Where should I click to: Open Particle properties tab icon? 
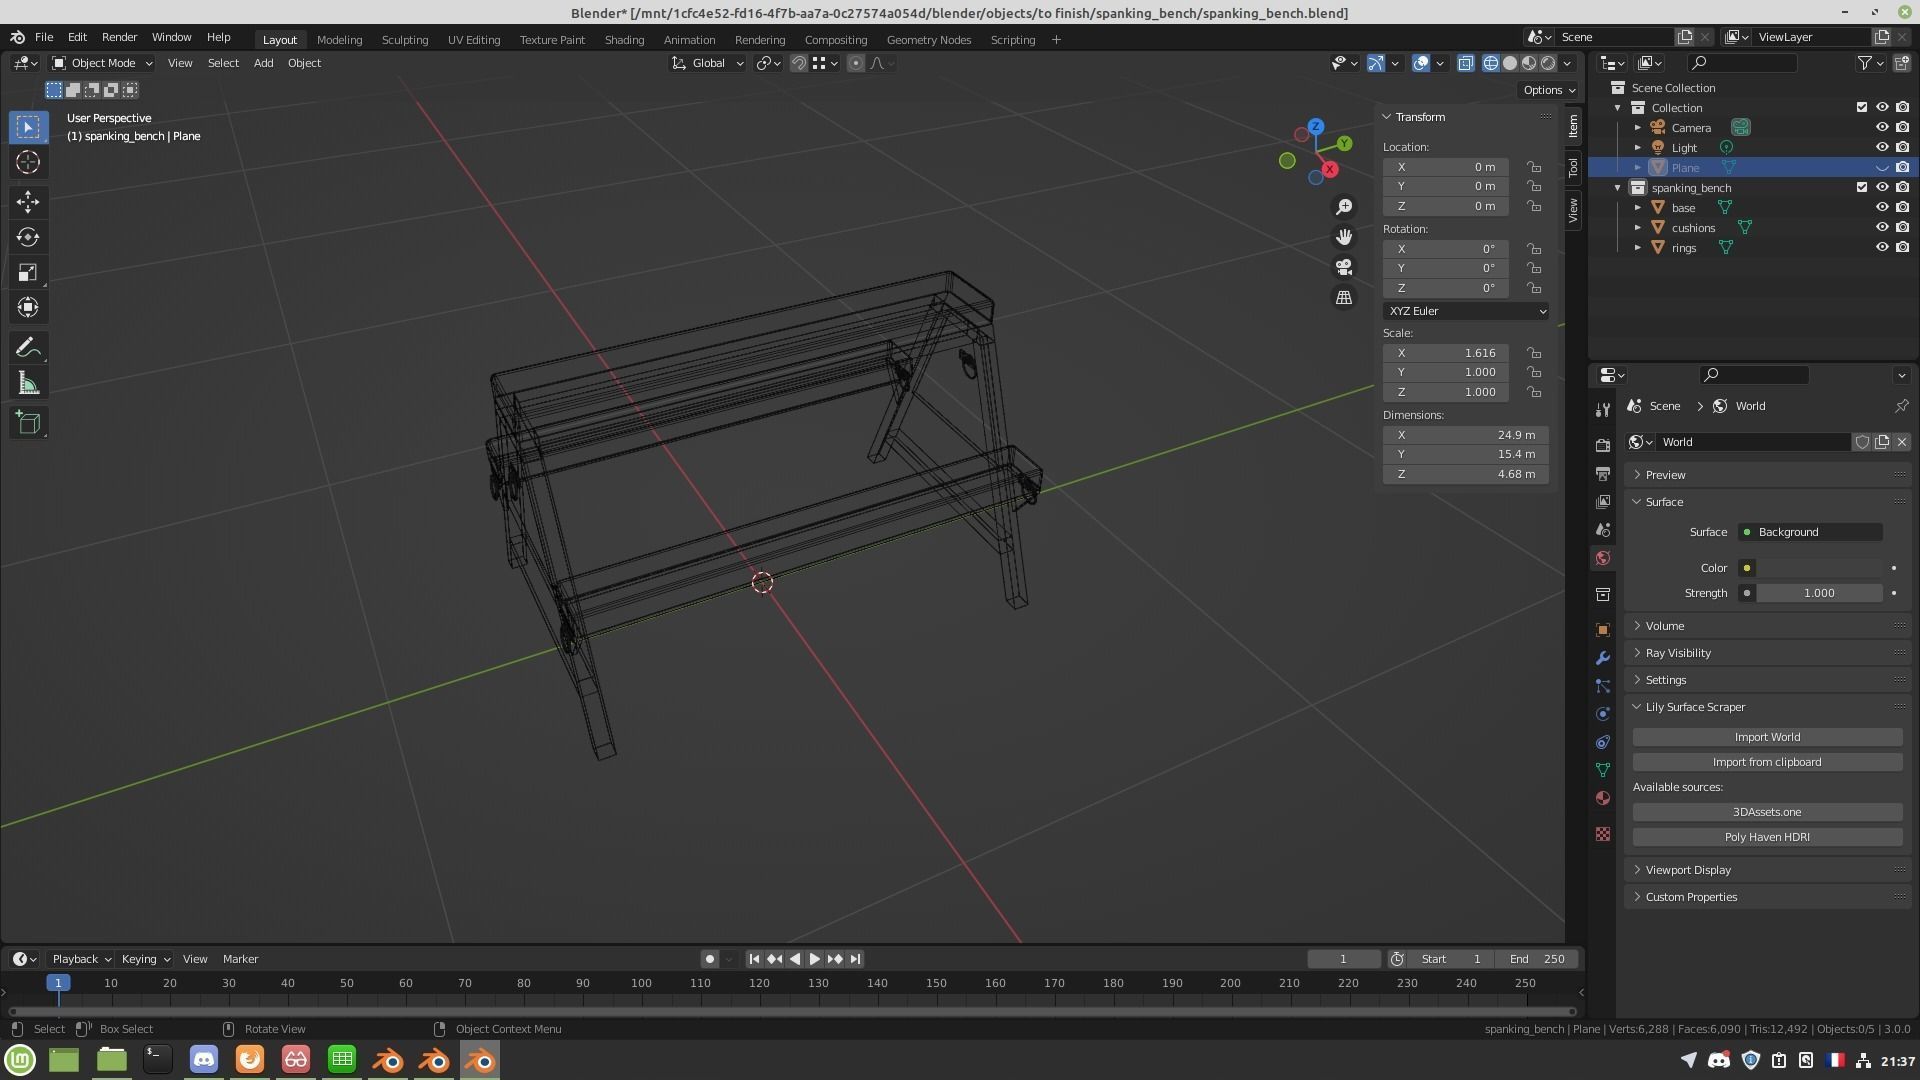[1603, 686]
